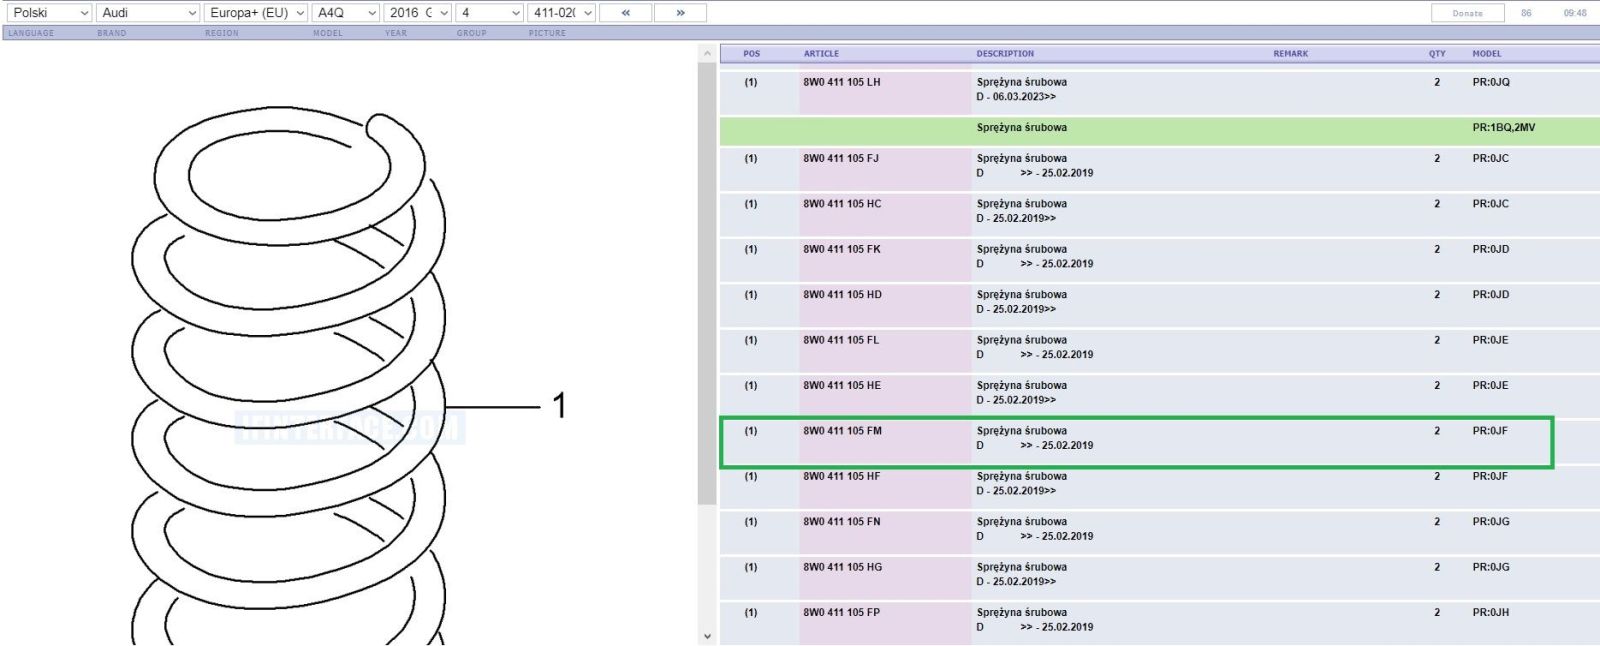Expand the Region dropdown Europa+ (EU)
1600x646 pixels.
click(256, 13)
